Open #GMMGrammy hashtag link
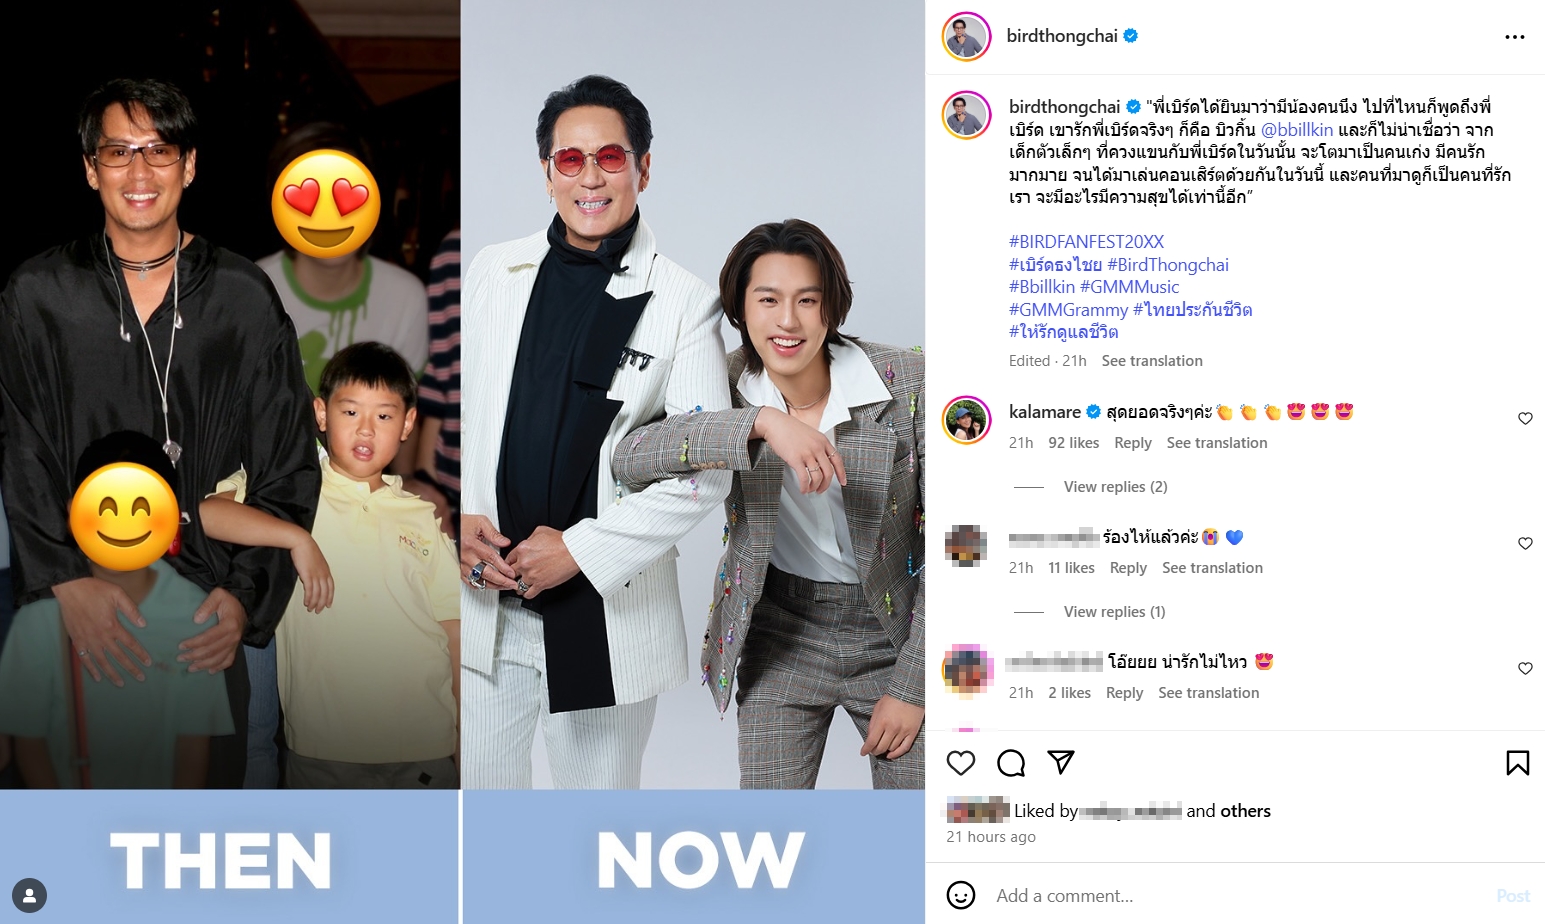The height and width of the screenshot is (924, 1545). [x=1068, y=310]
